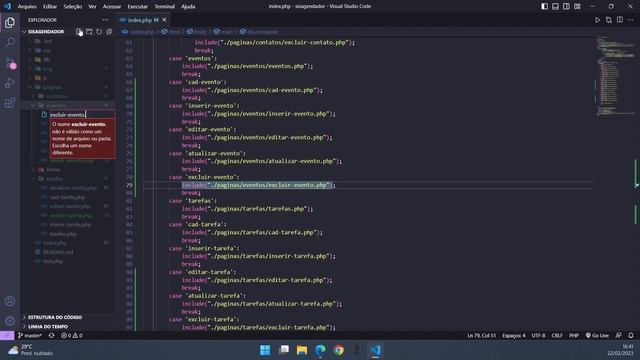The height and width of the screenshot is (360, 640).
Task: Click VS Code logo in title bar
Action: [x=7, y=6]
